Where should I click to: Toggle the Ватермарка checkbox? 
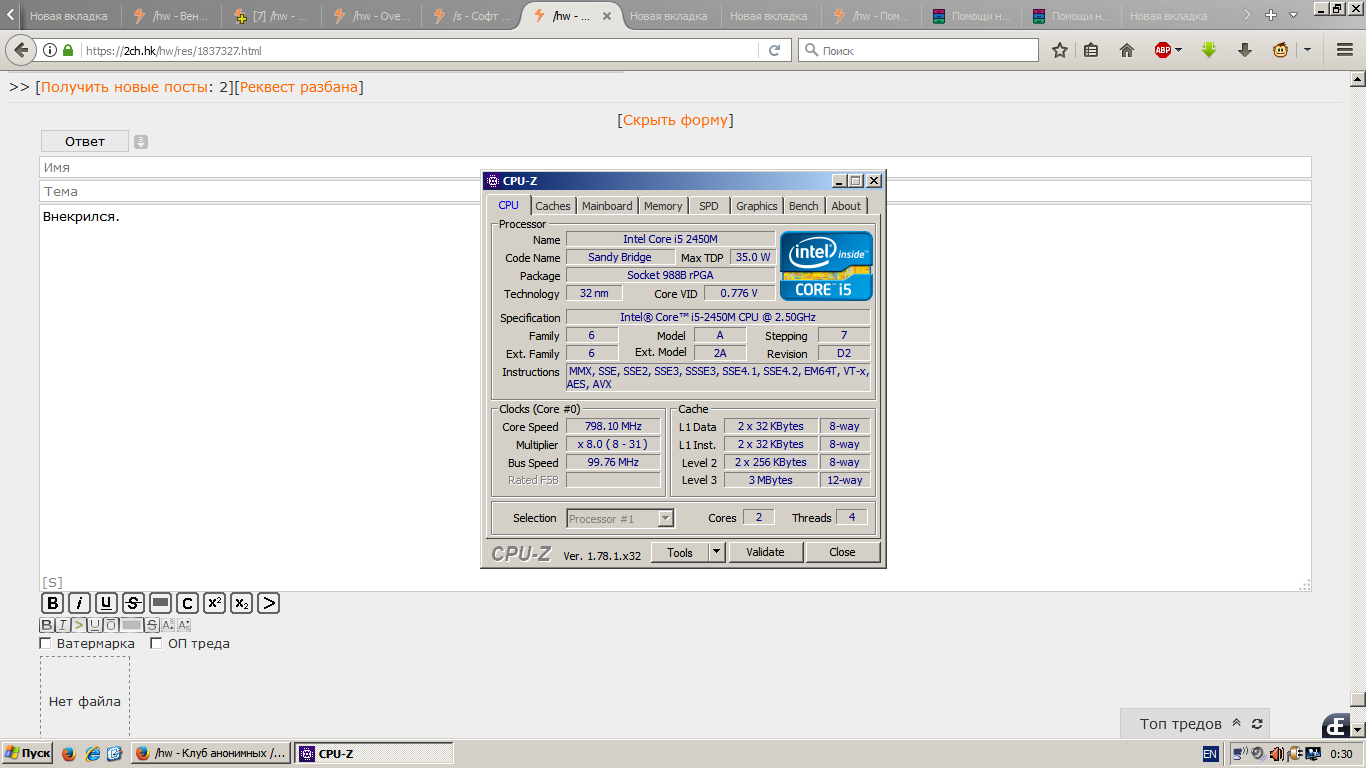pyautogui.click(x=45, y=643)
